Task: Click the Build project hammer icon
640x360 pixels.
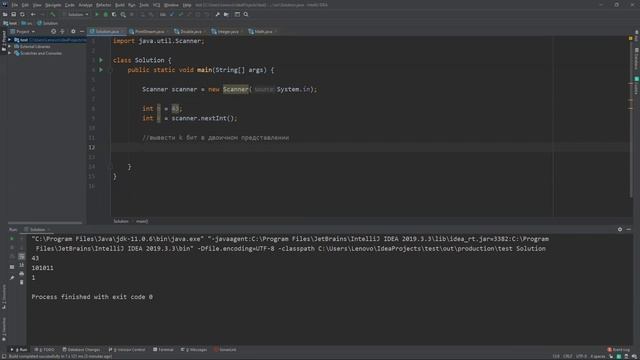Action: (53, 14)
